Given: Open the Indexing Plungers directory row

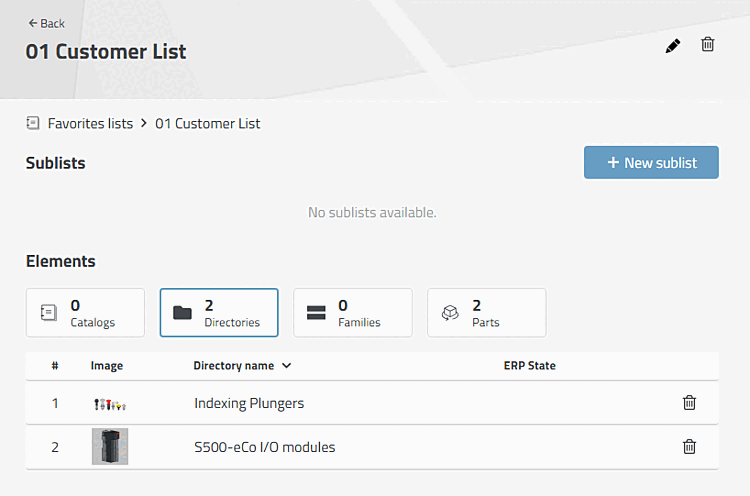Looking at the screenshot, I should pos(372,403).
